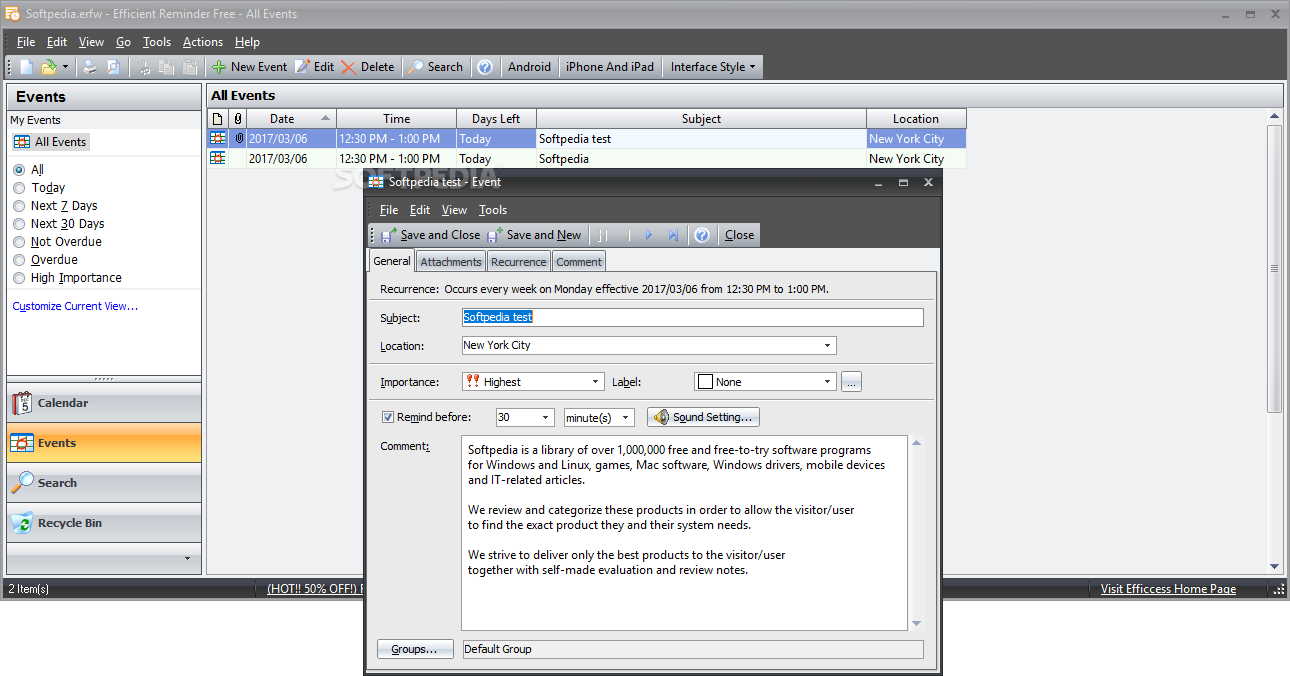Click the attachment paperclip column header
Image resolution: width=1290 pixels, height=676 pixels.
pyautogui.click(x=238, y=119)
